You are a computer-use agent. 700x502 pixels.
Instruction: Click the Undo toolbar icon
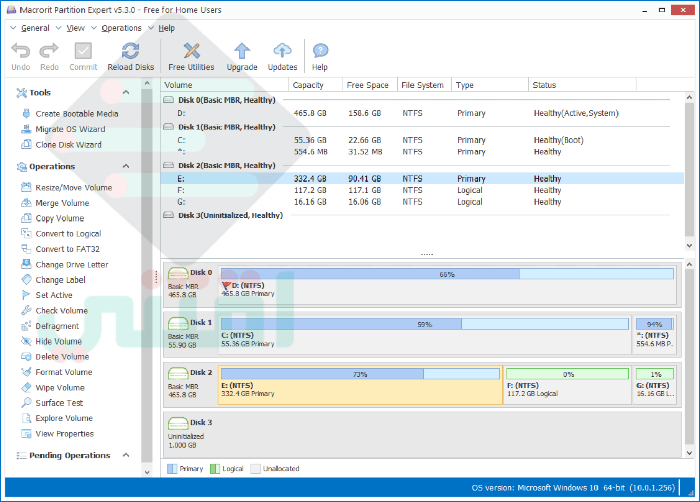(21, 51)
